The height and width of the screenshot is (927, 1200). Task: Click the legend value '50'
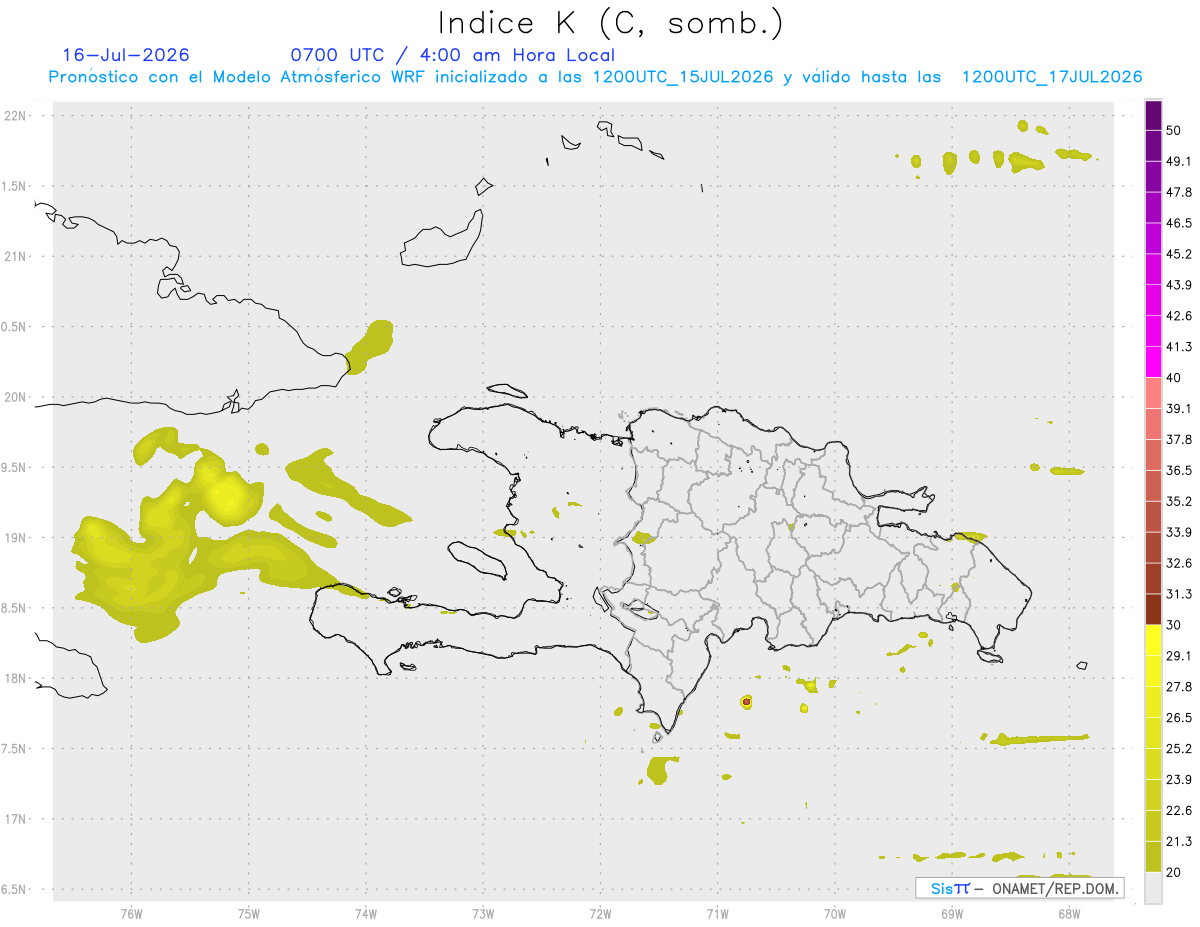[x=1175, y=131]
